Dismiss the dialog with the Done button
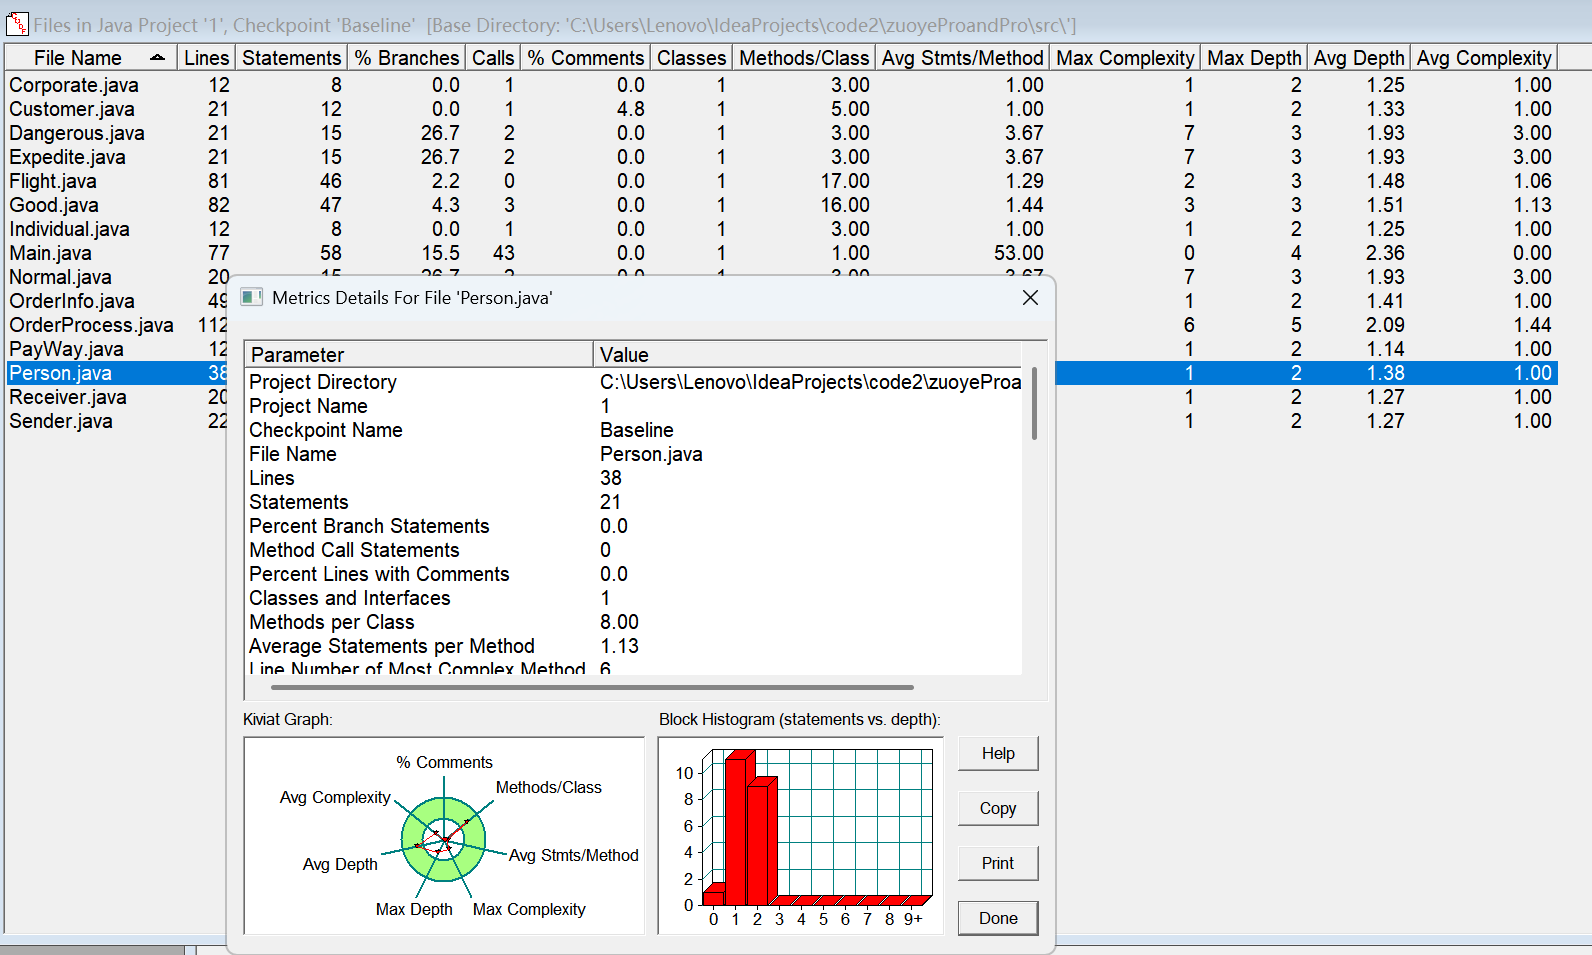 [x=998, y=919]
